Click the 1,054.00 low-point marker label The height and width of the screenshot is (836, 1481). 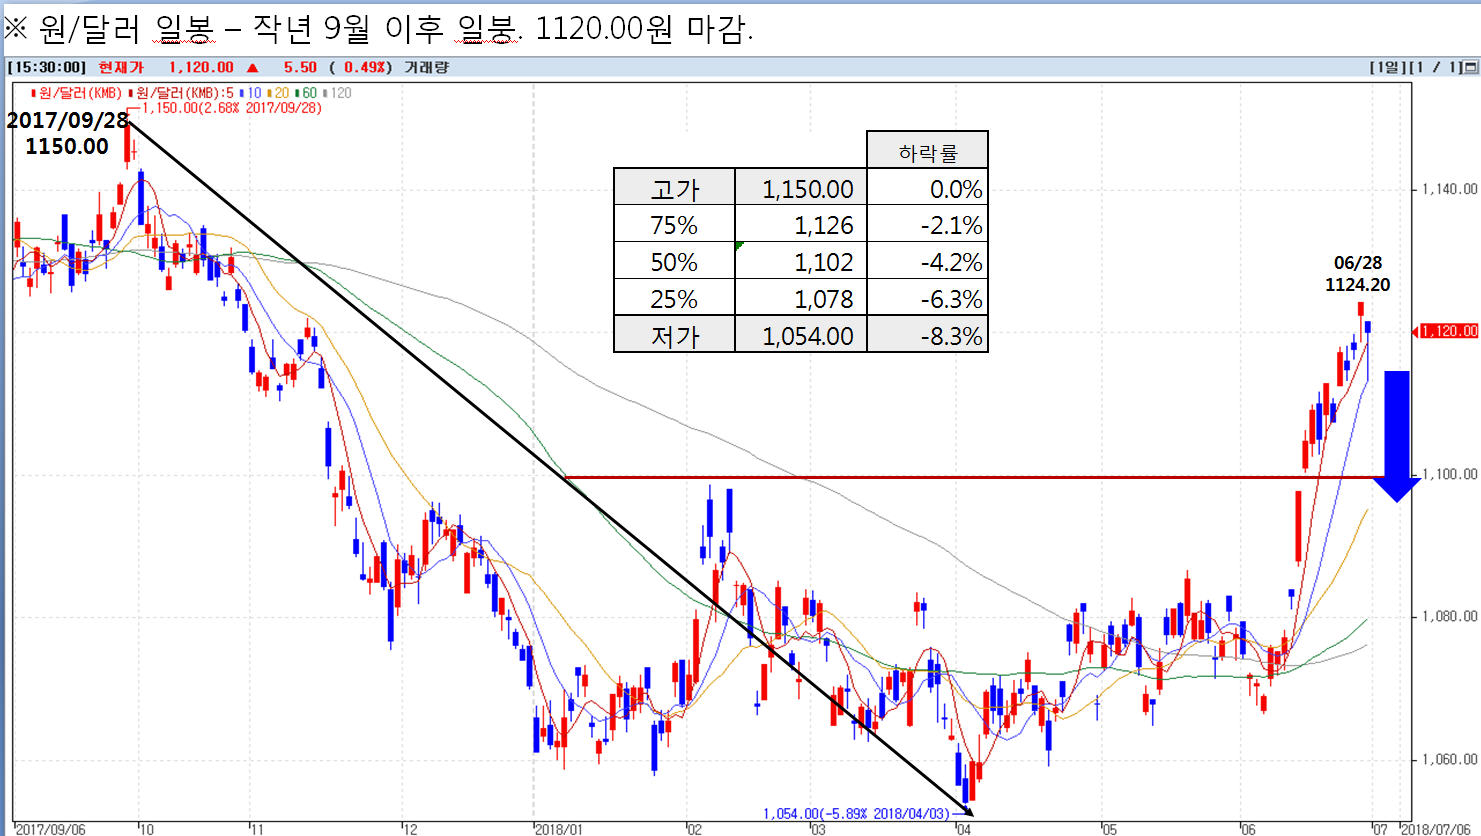click(x=855, y=814)
